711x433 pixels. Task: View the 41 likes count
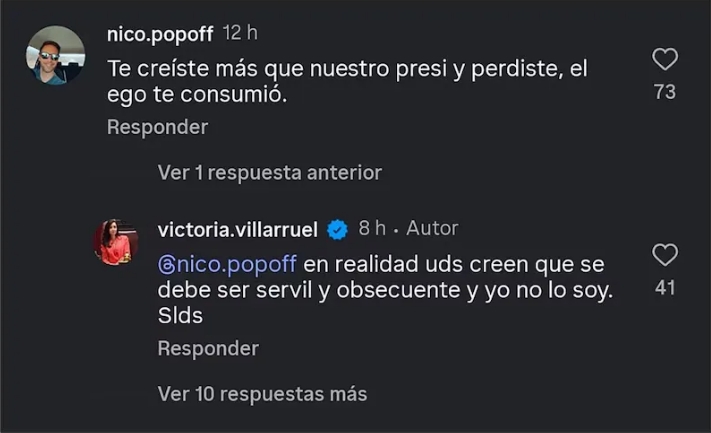665,288
